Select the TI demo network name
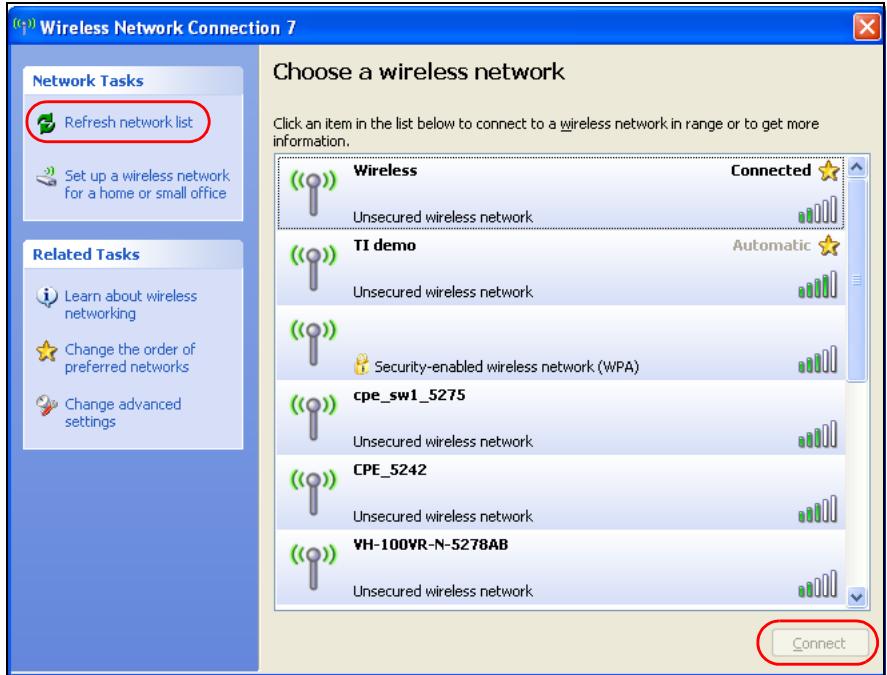Screen dimensions: 887x675 point(384,245)
